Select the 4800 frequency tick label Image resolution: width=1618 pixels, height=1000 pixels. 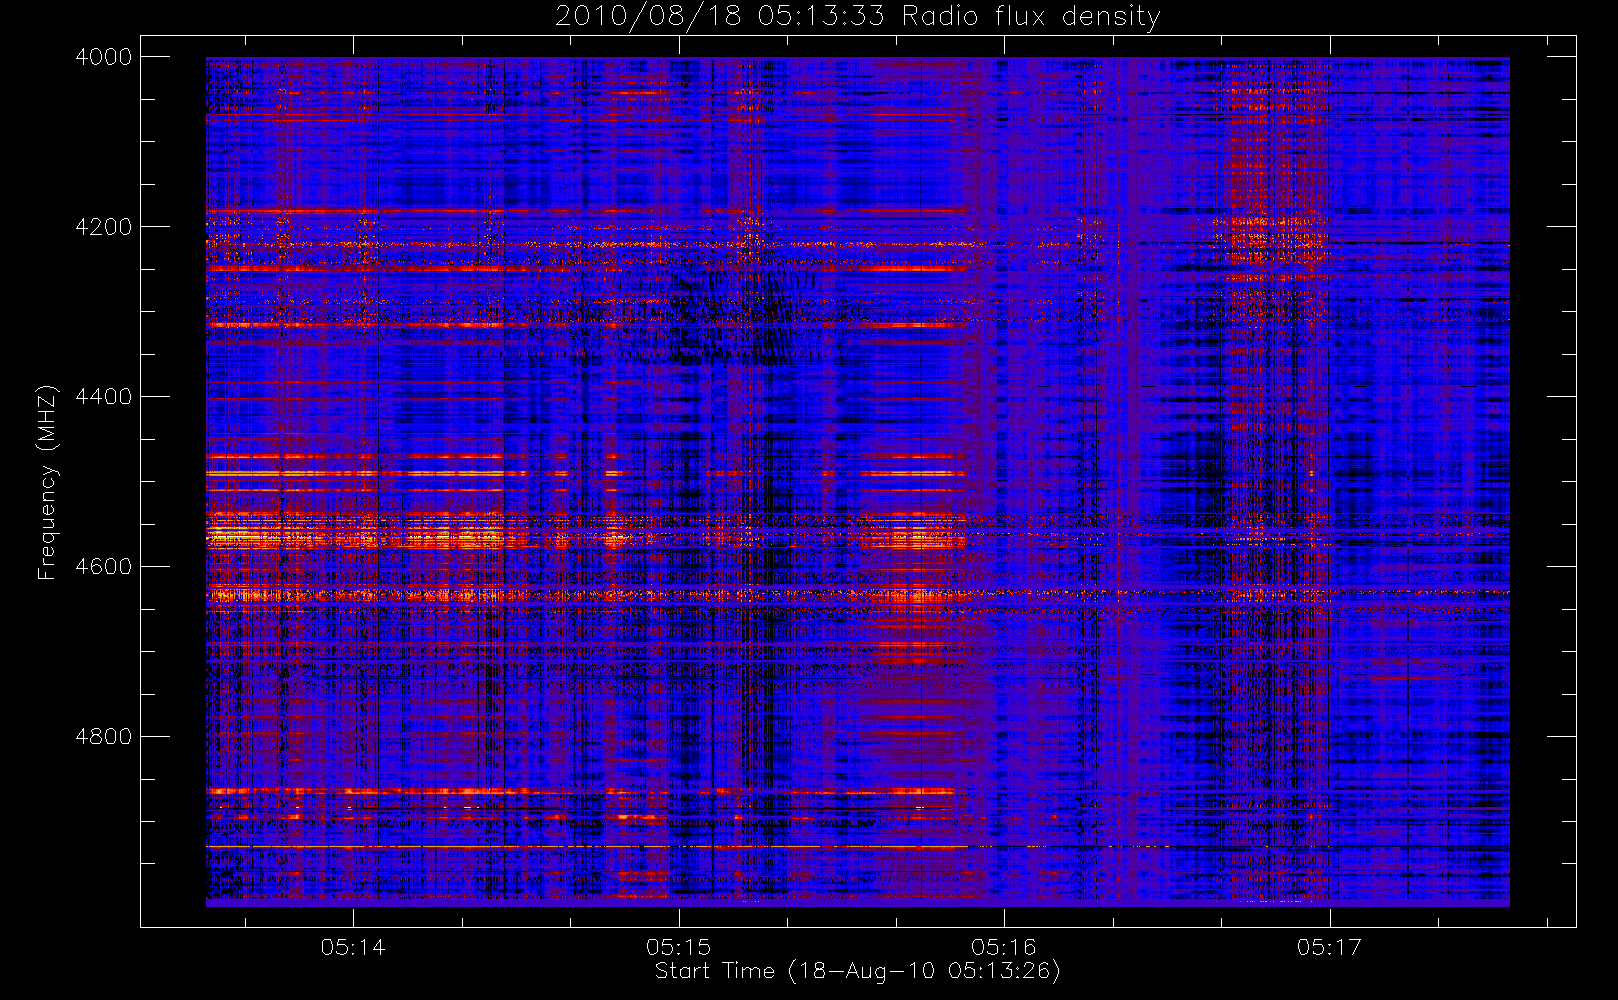(x=104, y=737)
